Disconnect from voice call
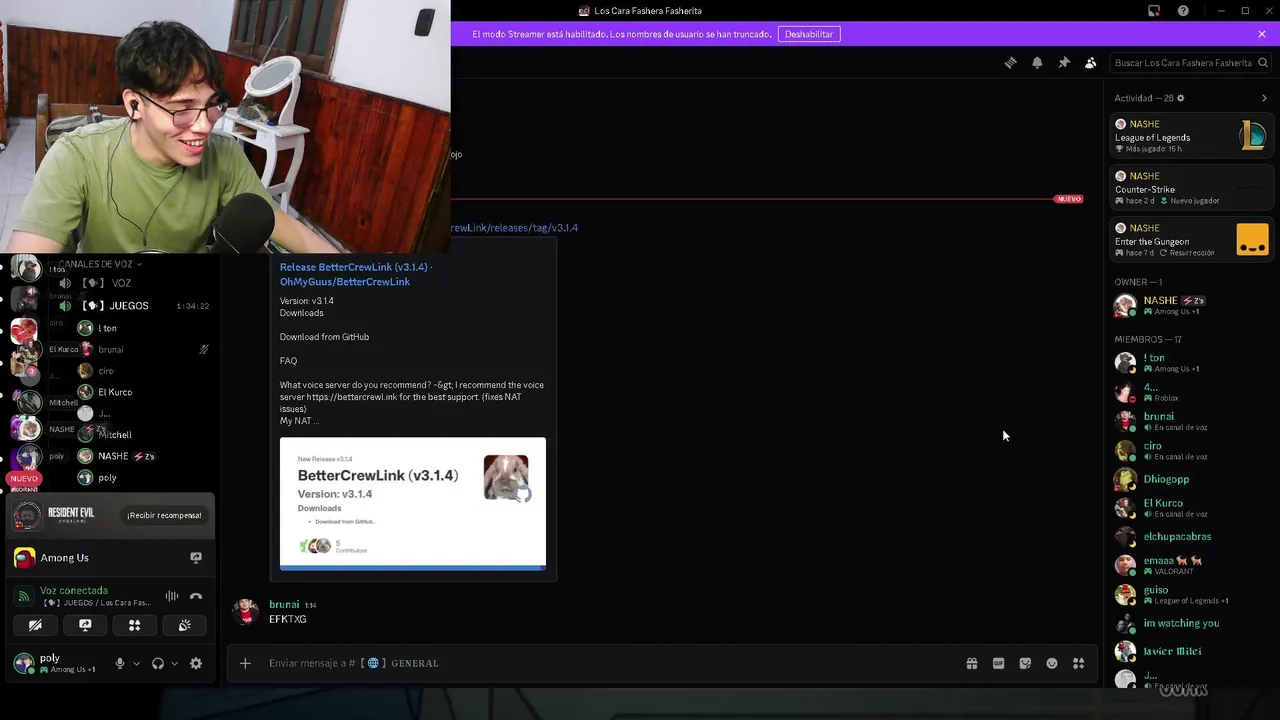The height and width of the screenshot is (720, 1280). pyautogui.click(x=196, y=596)
